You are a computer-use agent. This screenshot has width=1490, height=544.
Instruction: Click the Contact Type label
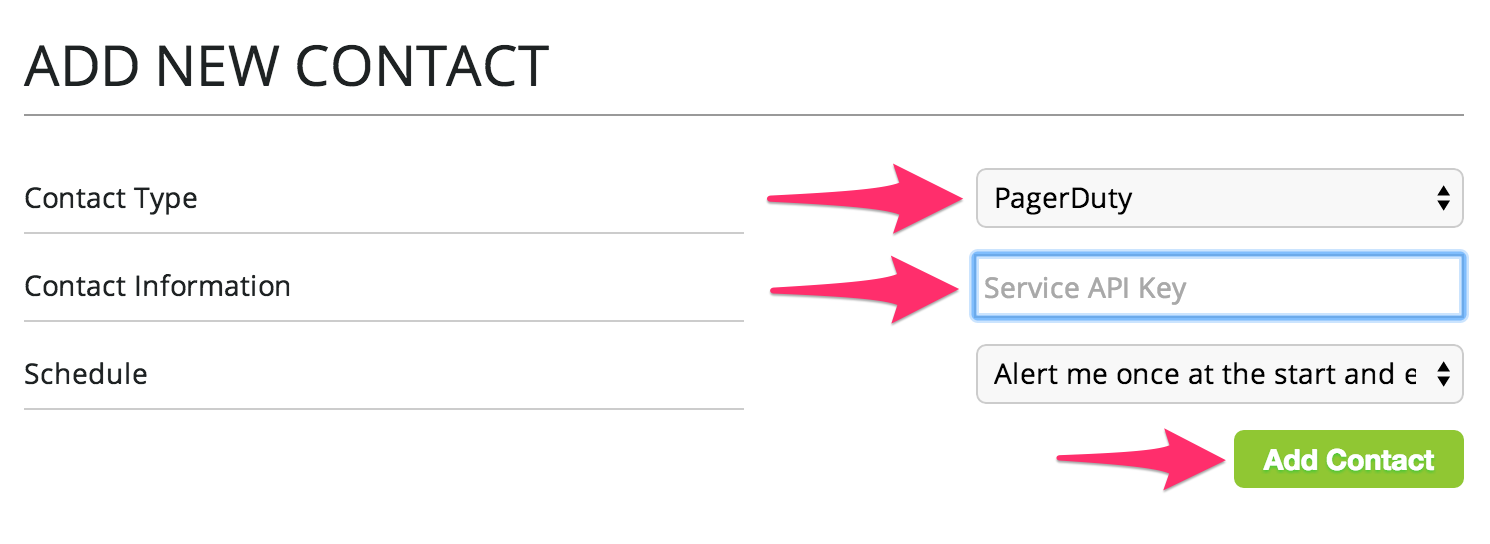pyautogui.click(x=111, y=198)
